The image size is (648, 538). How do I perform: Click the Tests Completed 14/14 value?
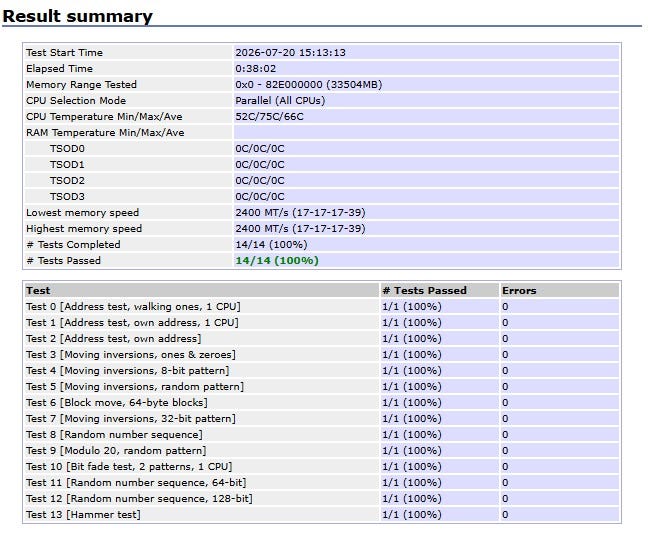[271, 245]
